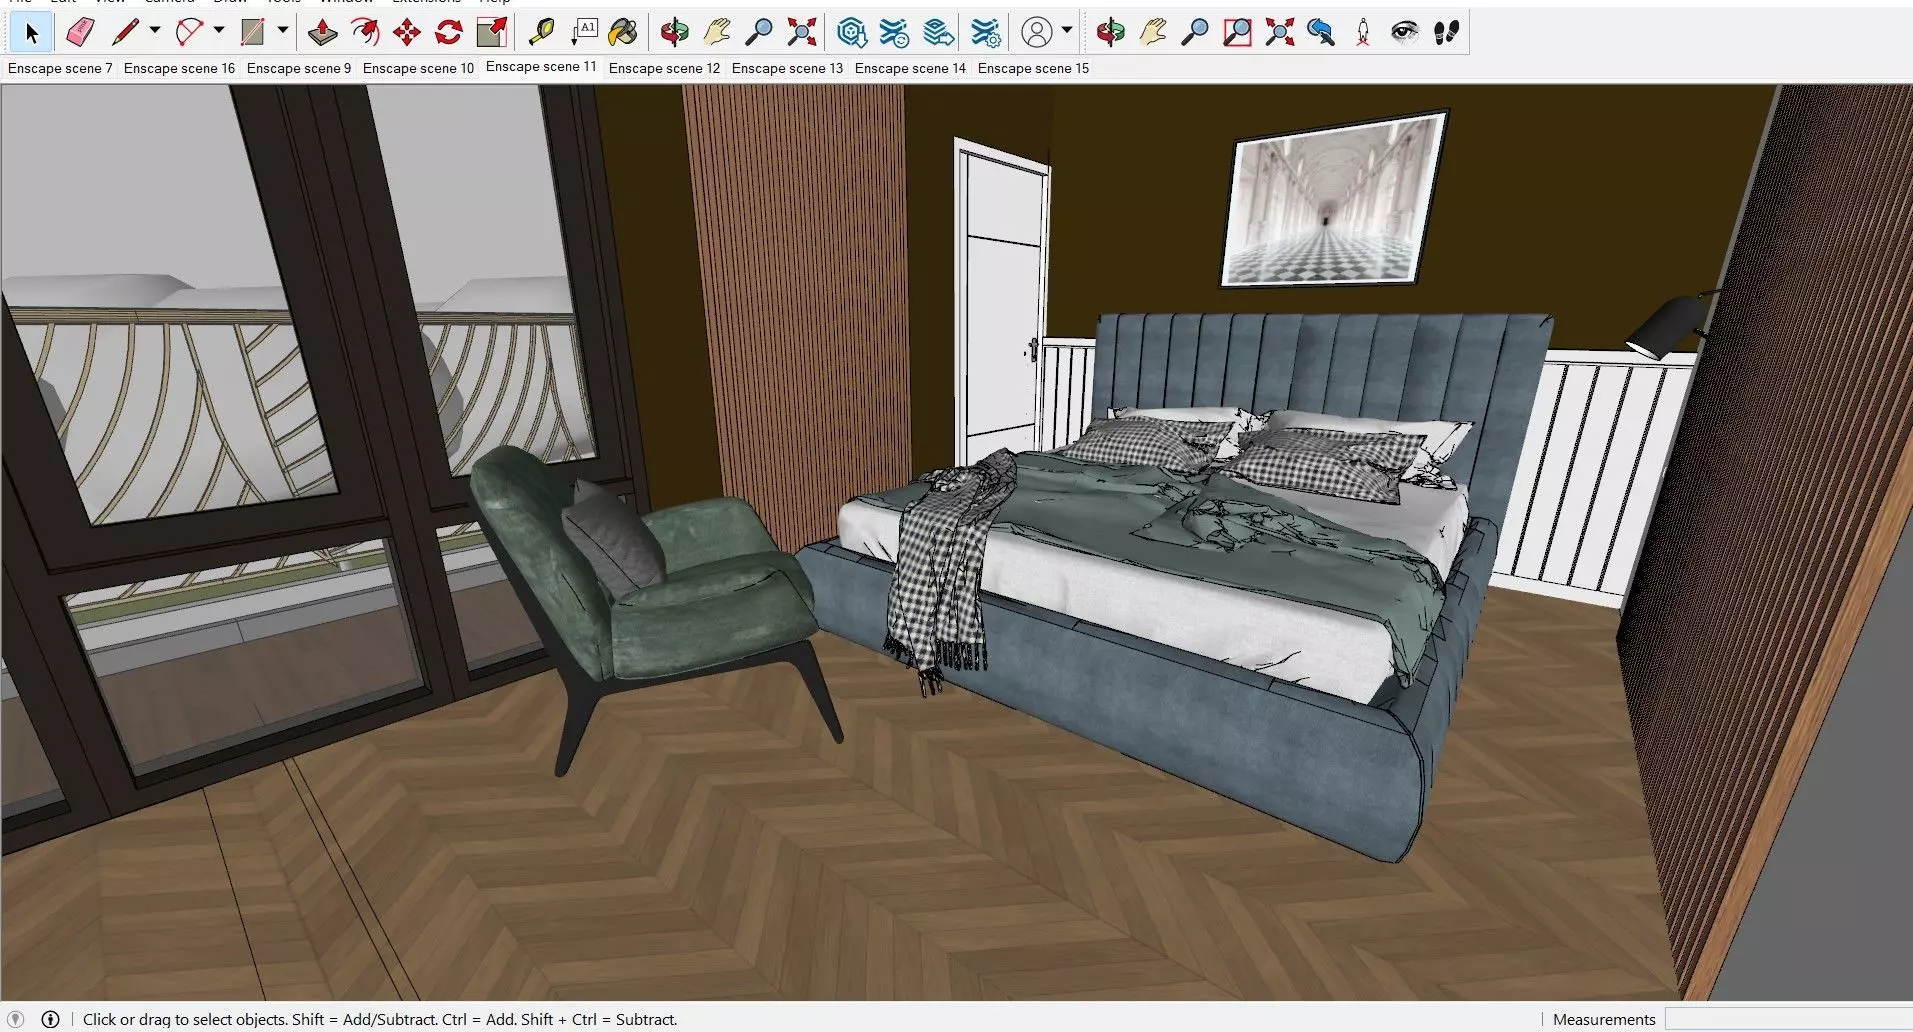The height and width of the screenshot is (1032, 1913).
Task: Show the Enscape scene 14 tab
Action: click(910, 68)
